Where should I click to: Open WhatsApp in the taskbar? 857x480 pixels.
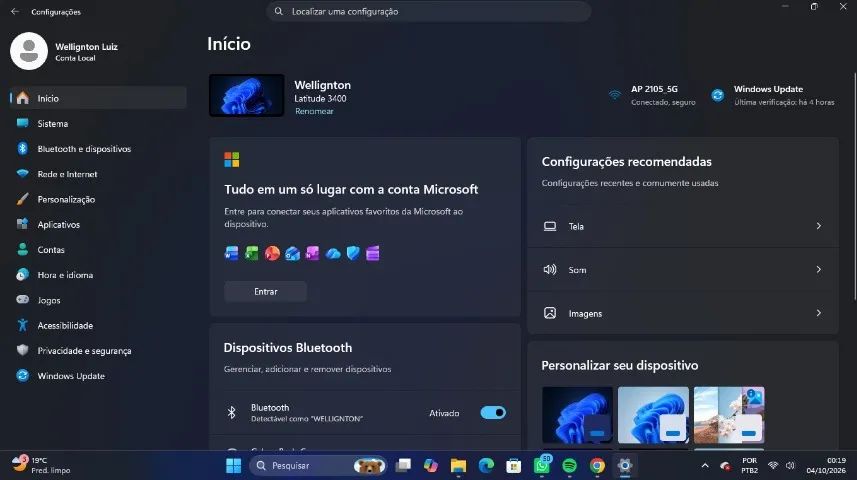coord(542,465)
